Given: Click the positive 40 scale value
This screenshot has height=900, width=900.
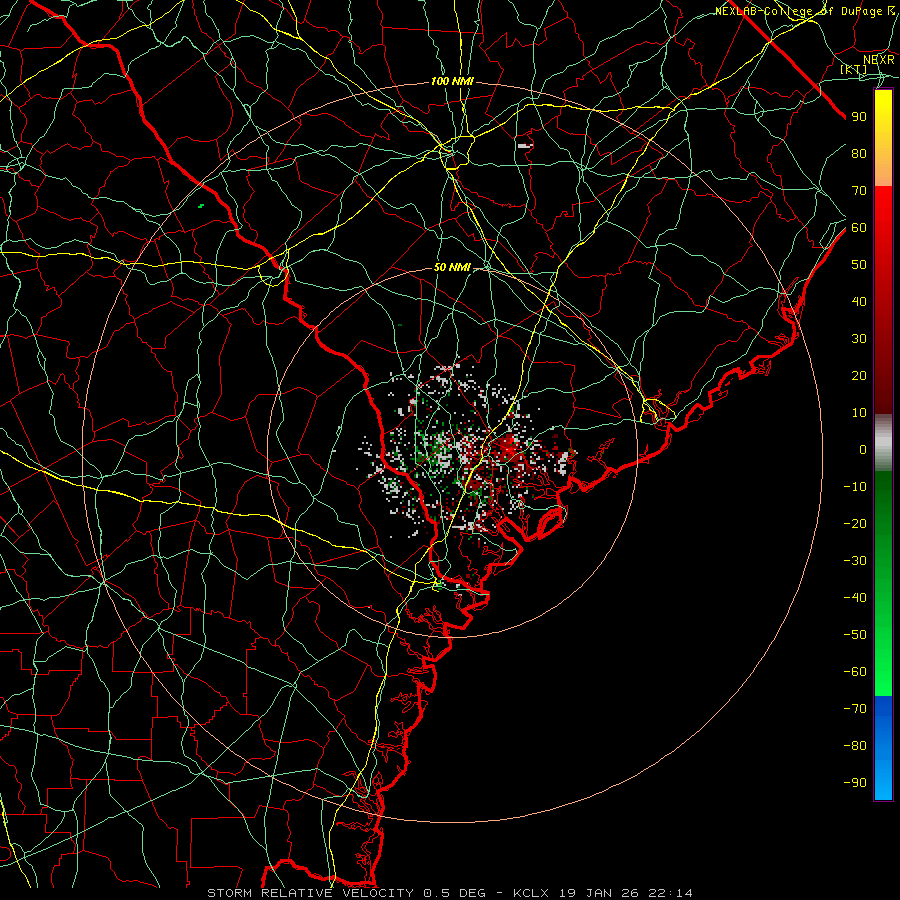Looking at the screenshot, I should (859, 301).
